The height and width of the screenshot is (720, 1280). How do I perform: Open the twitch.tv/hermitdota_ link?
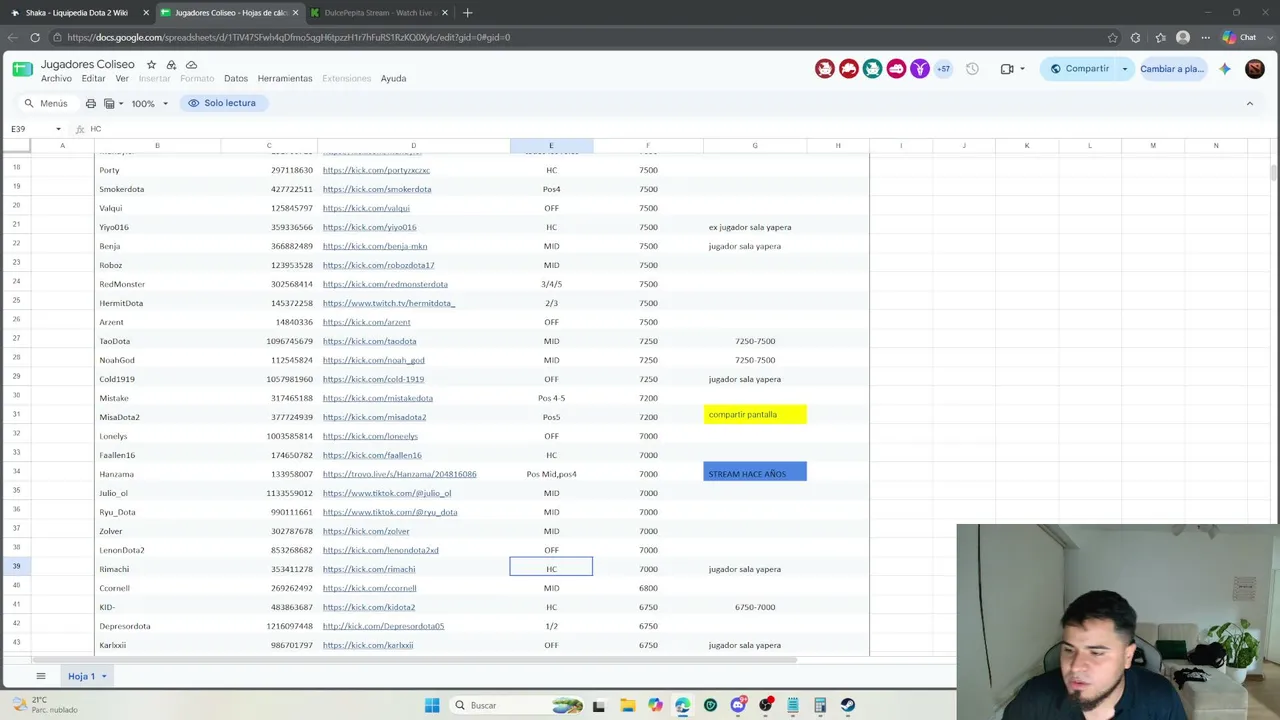click(x=389, y=303)
